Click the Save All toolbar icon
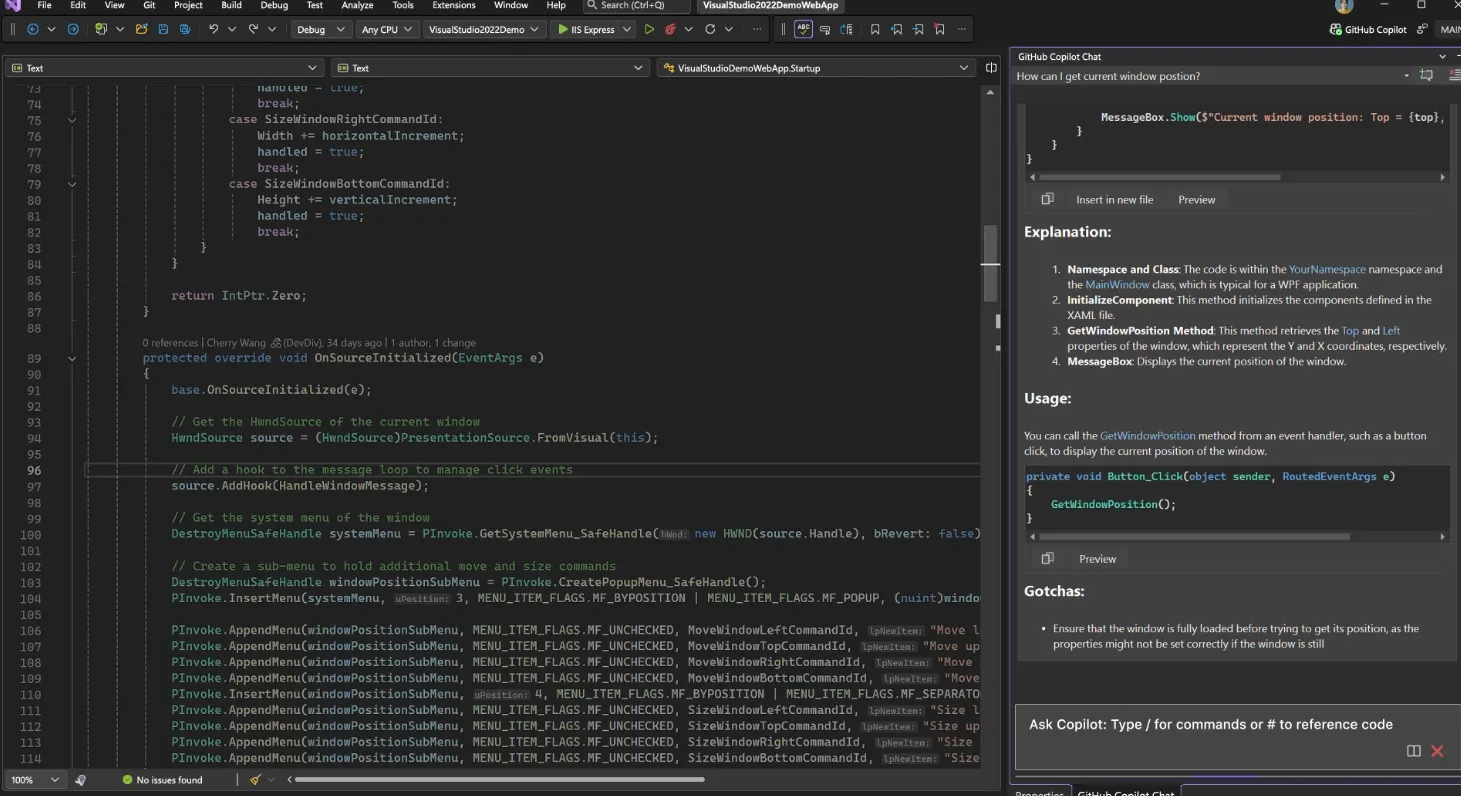This screenshot has height=796, width=1461. [x=185, y=29]
